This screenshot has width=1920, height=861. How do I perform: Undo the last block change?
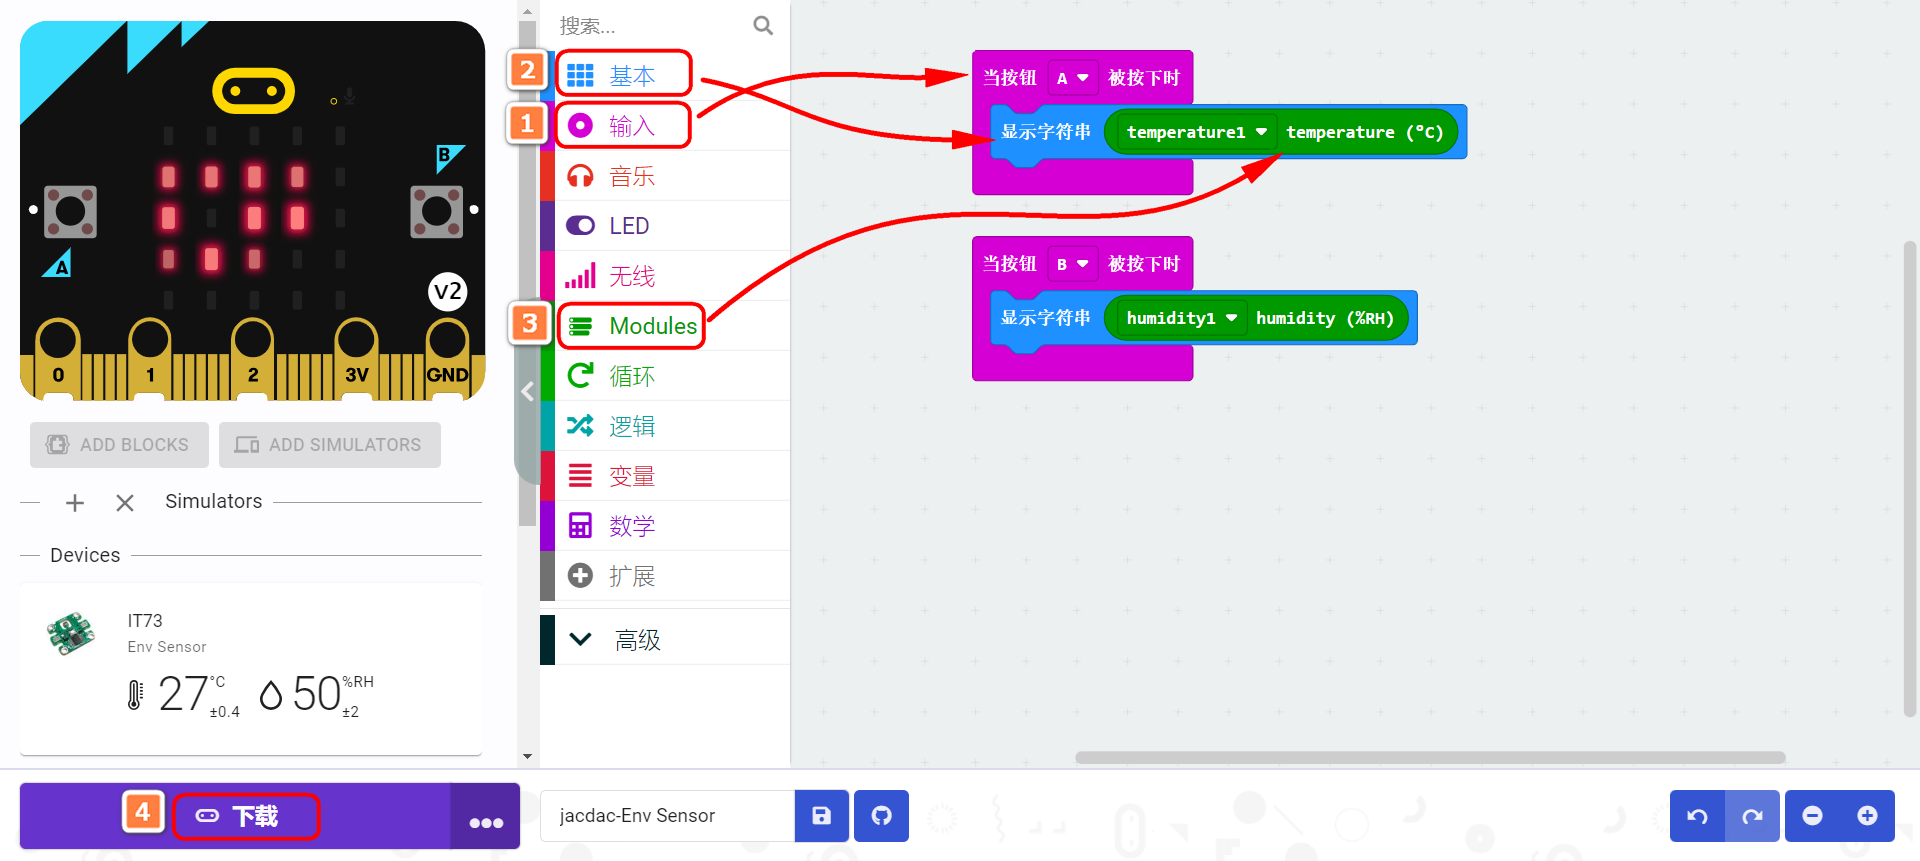1697,816
